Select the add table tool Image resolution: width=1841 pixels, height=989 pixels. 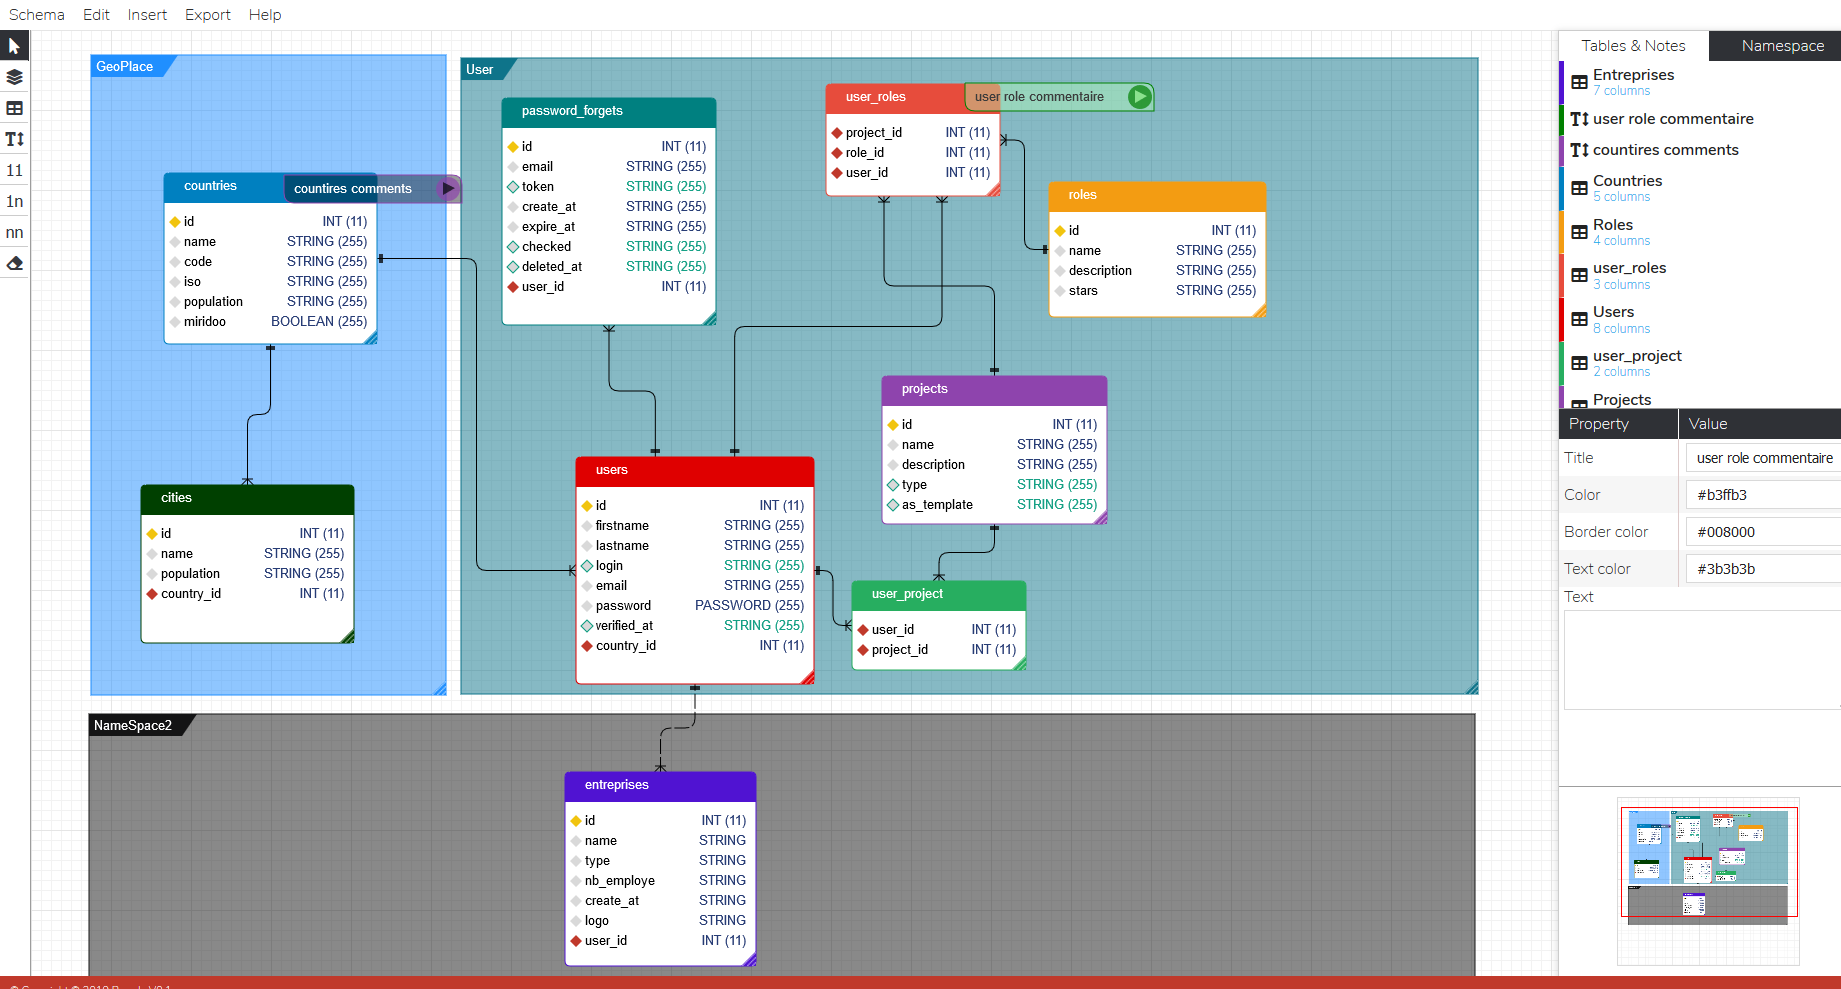tap(14, 108)
